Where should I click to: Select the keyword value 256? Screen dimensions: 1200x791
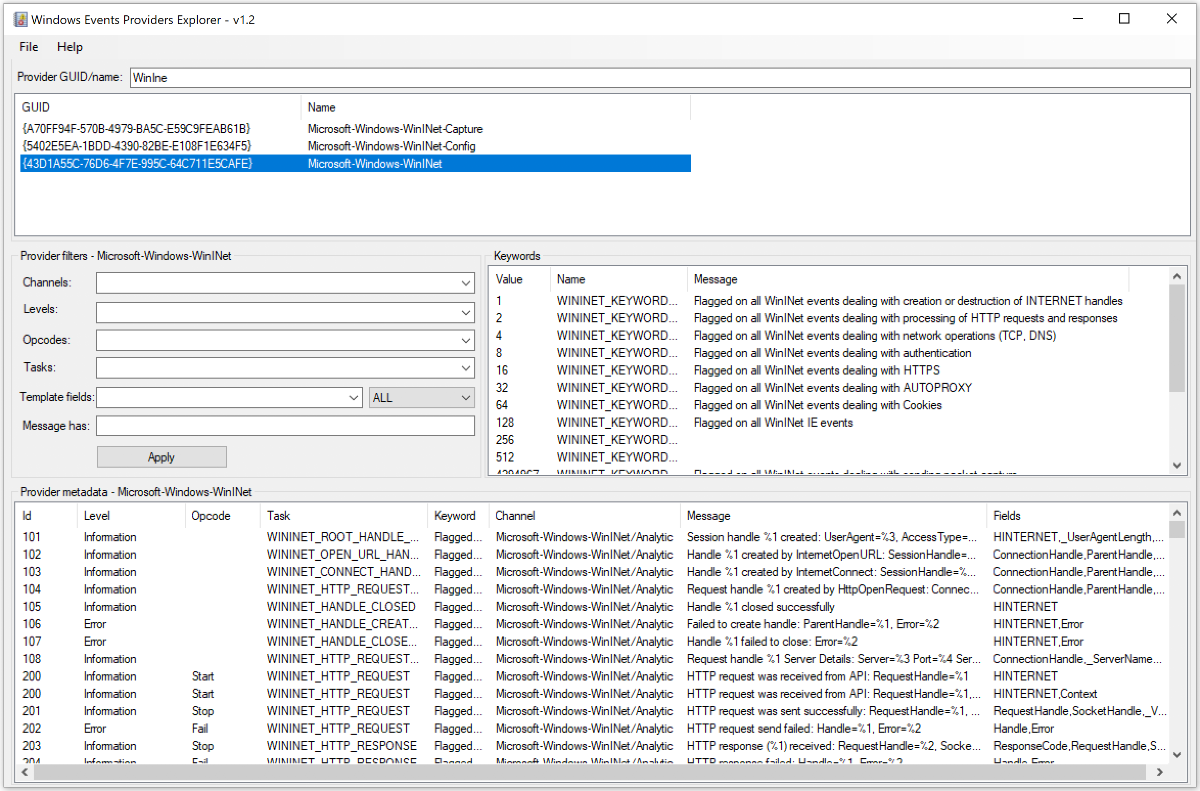505,440
